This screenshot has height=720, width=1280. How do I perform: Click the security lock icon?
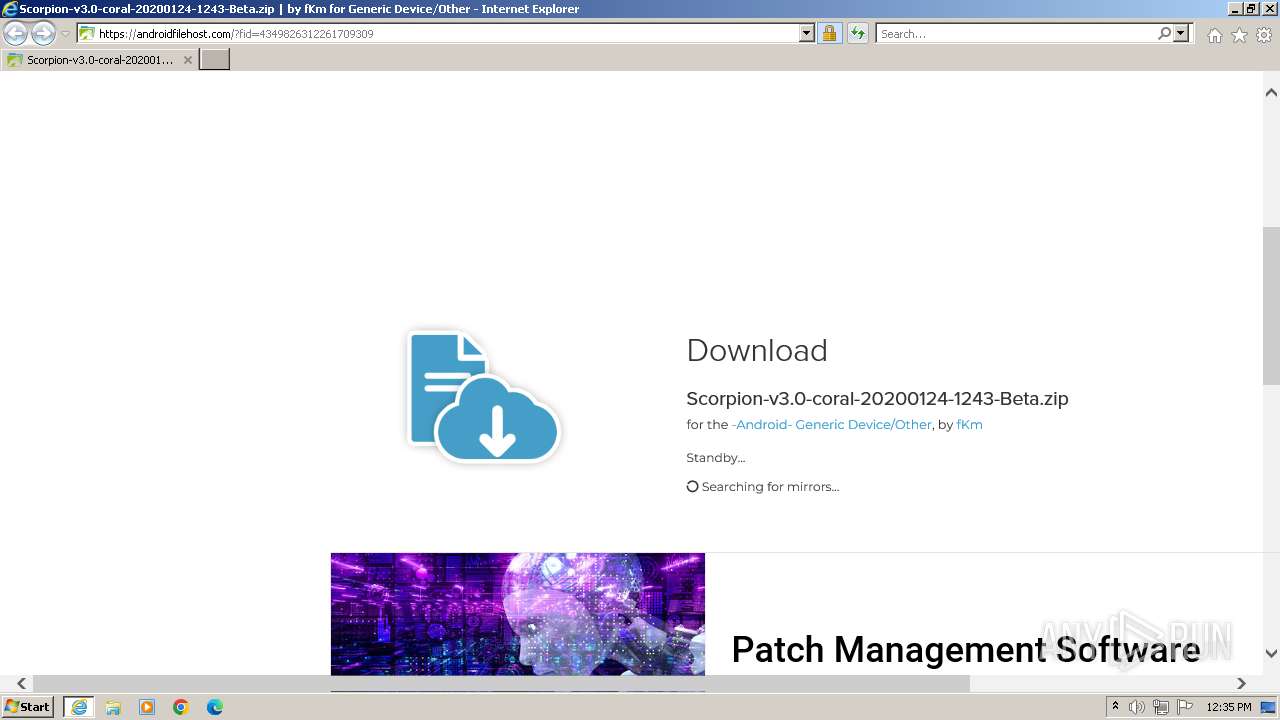pos(829,34)
